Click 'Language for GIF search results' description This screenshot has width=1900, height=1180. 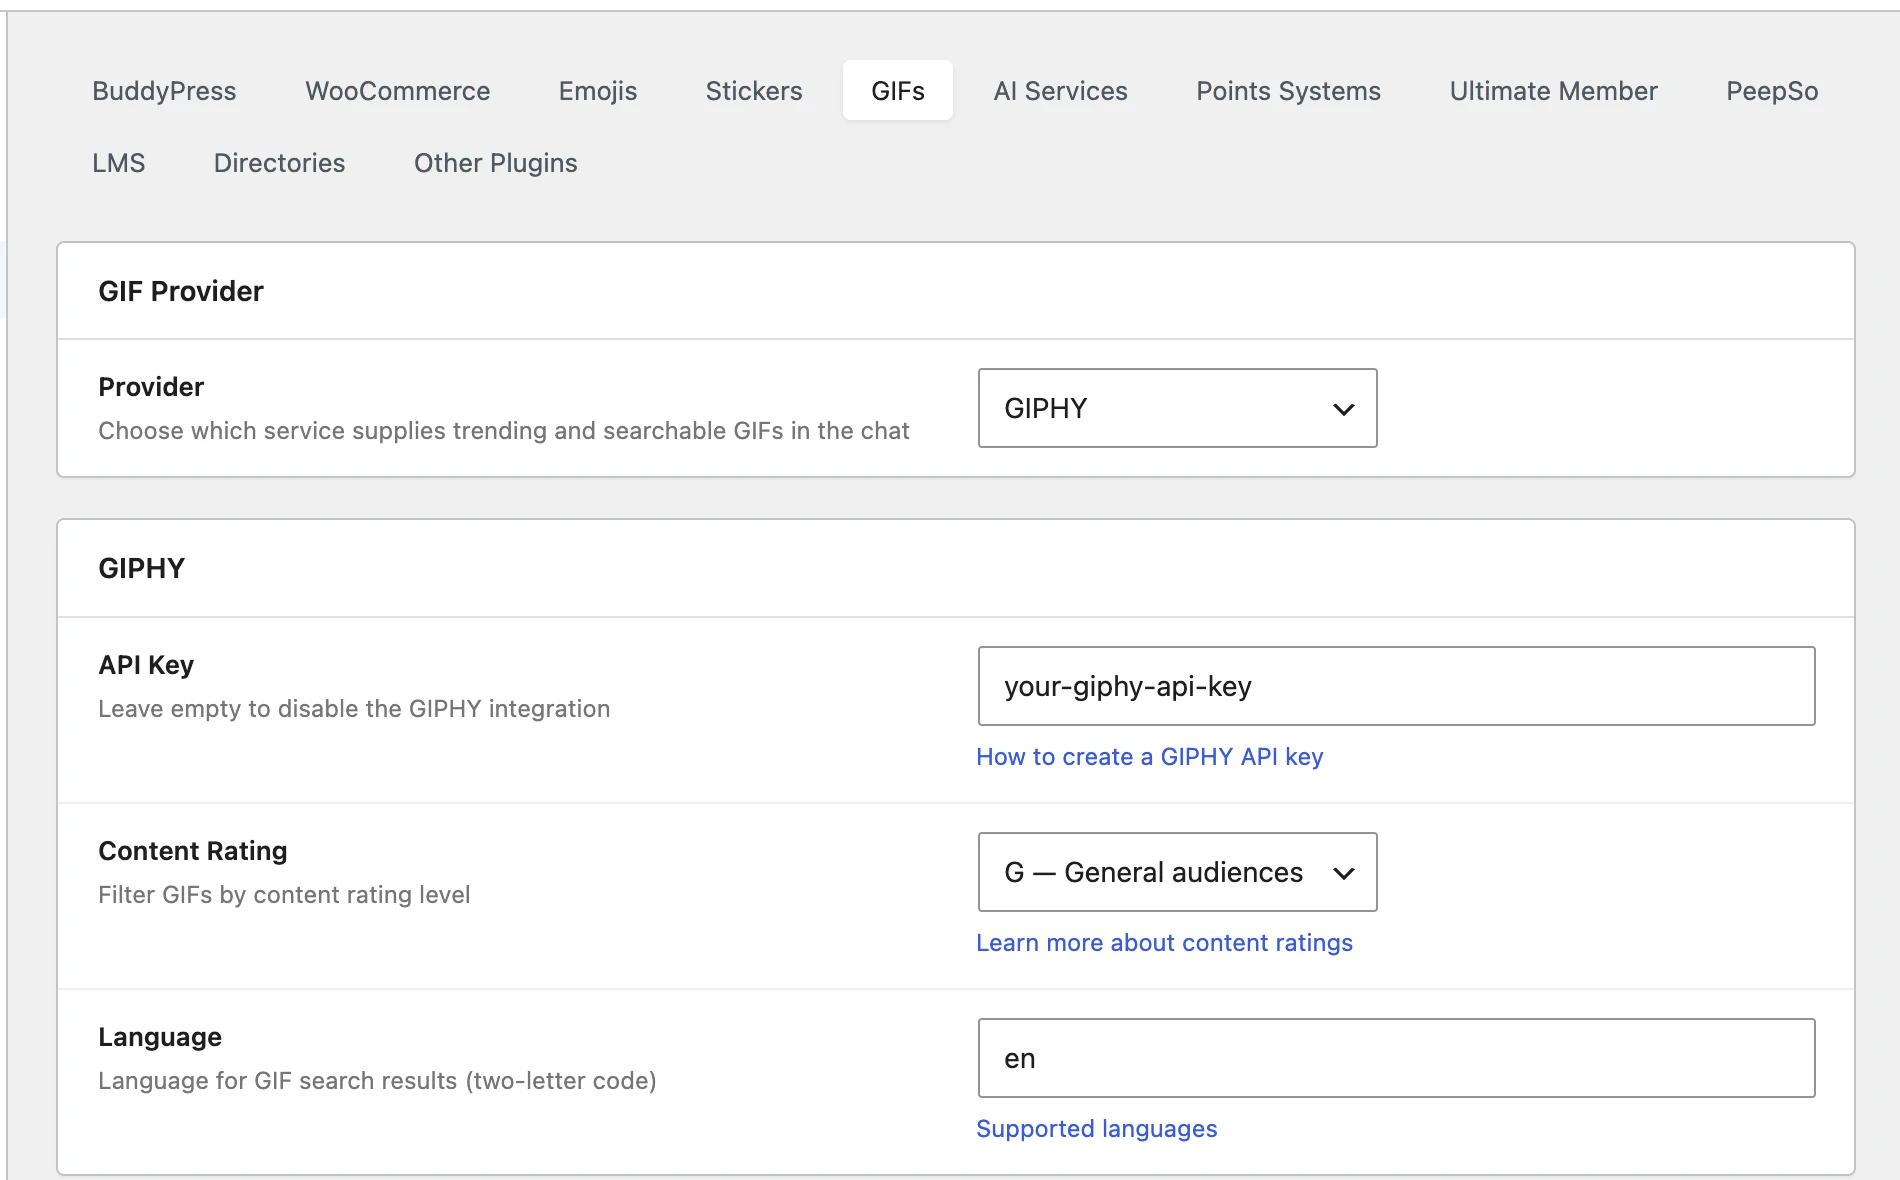point(377,1081)
